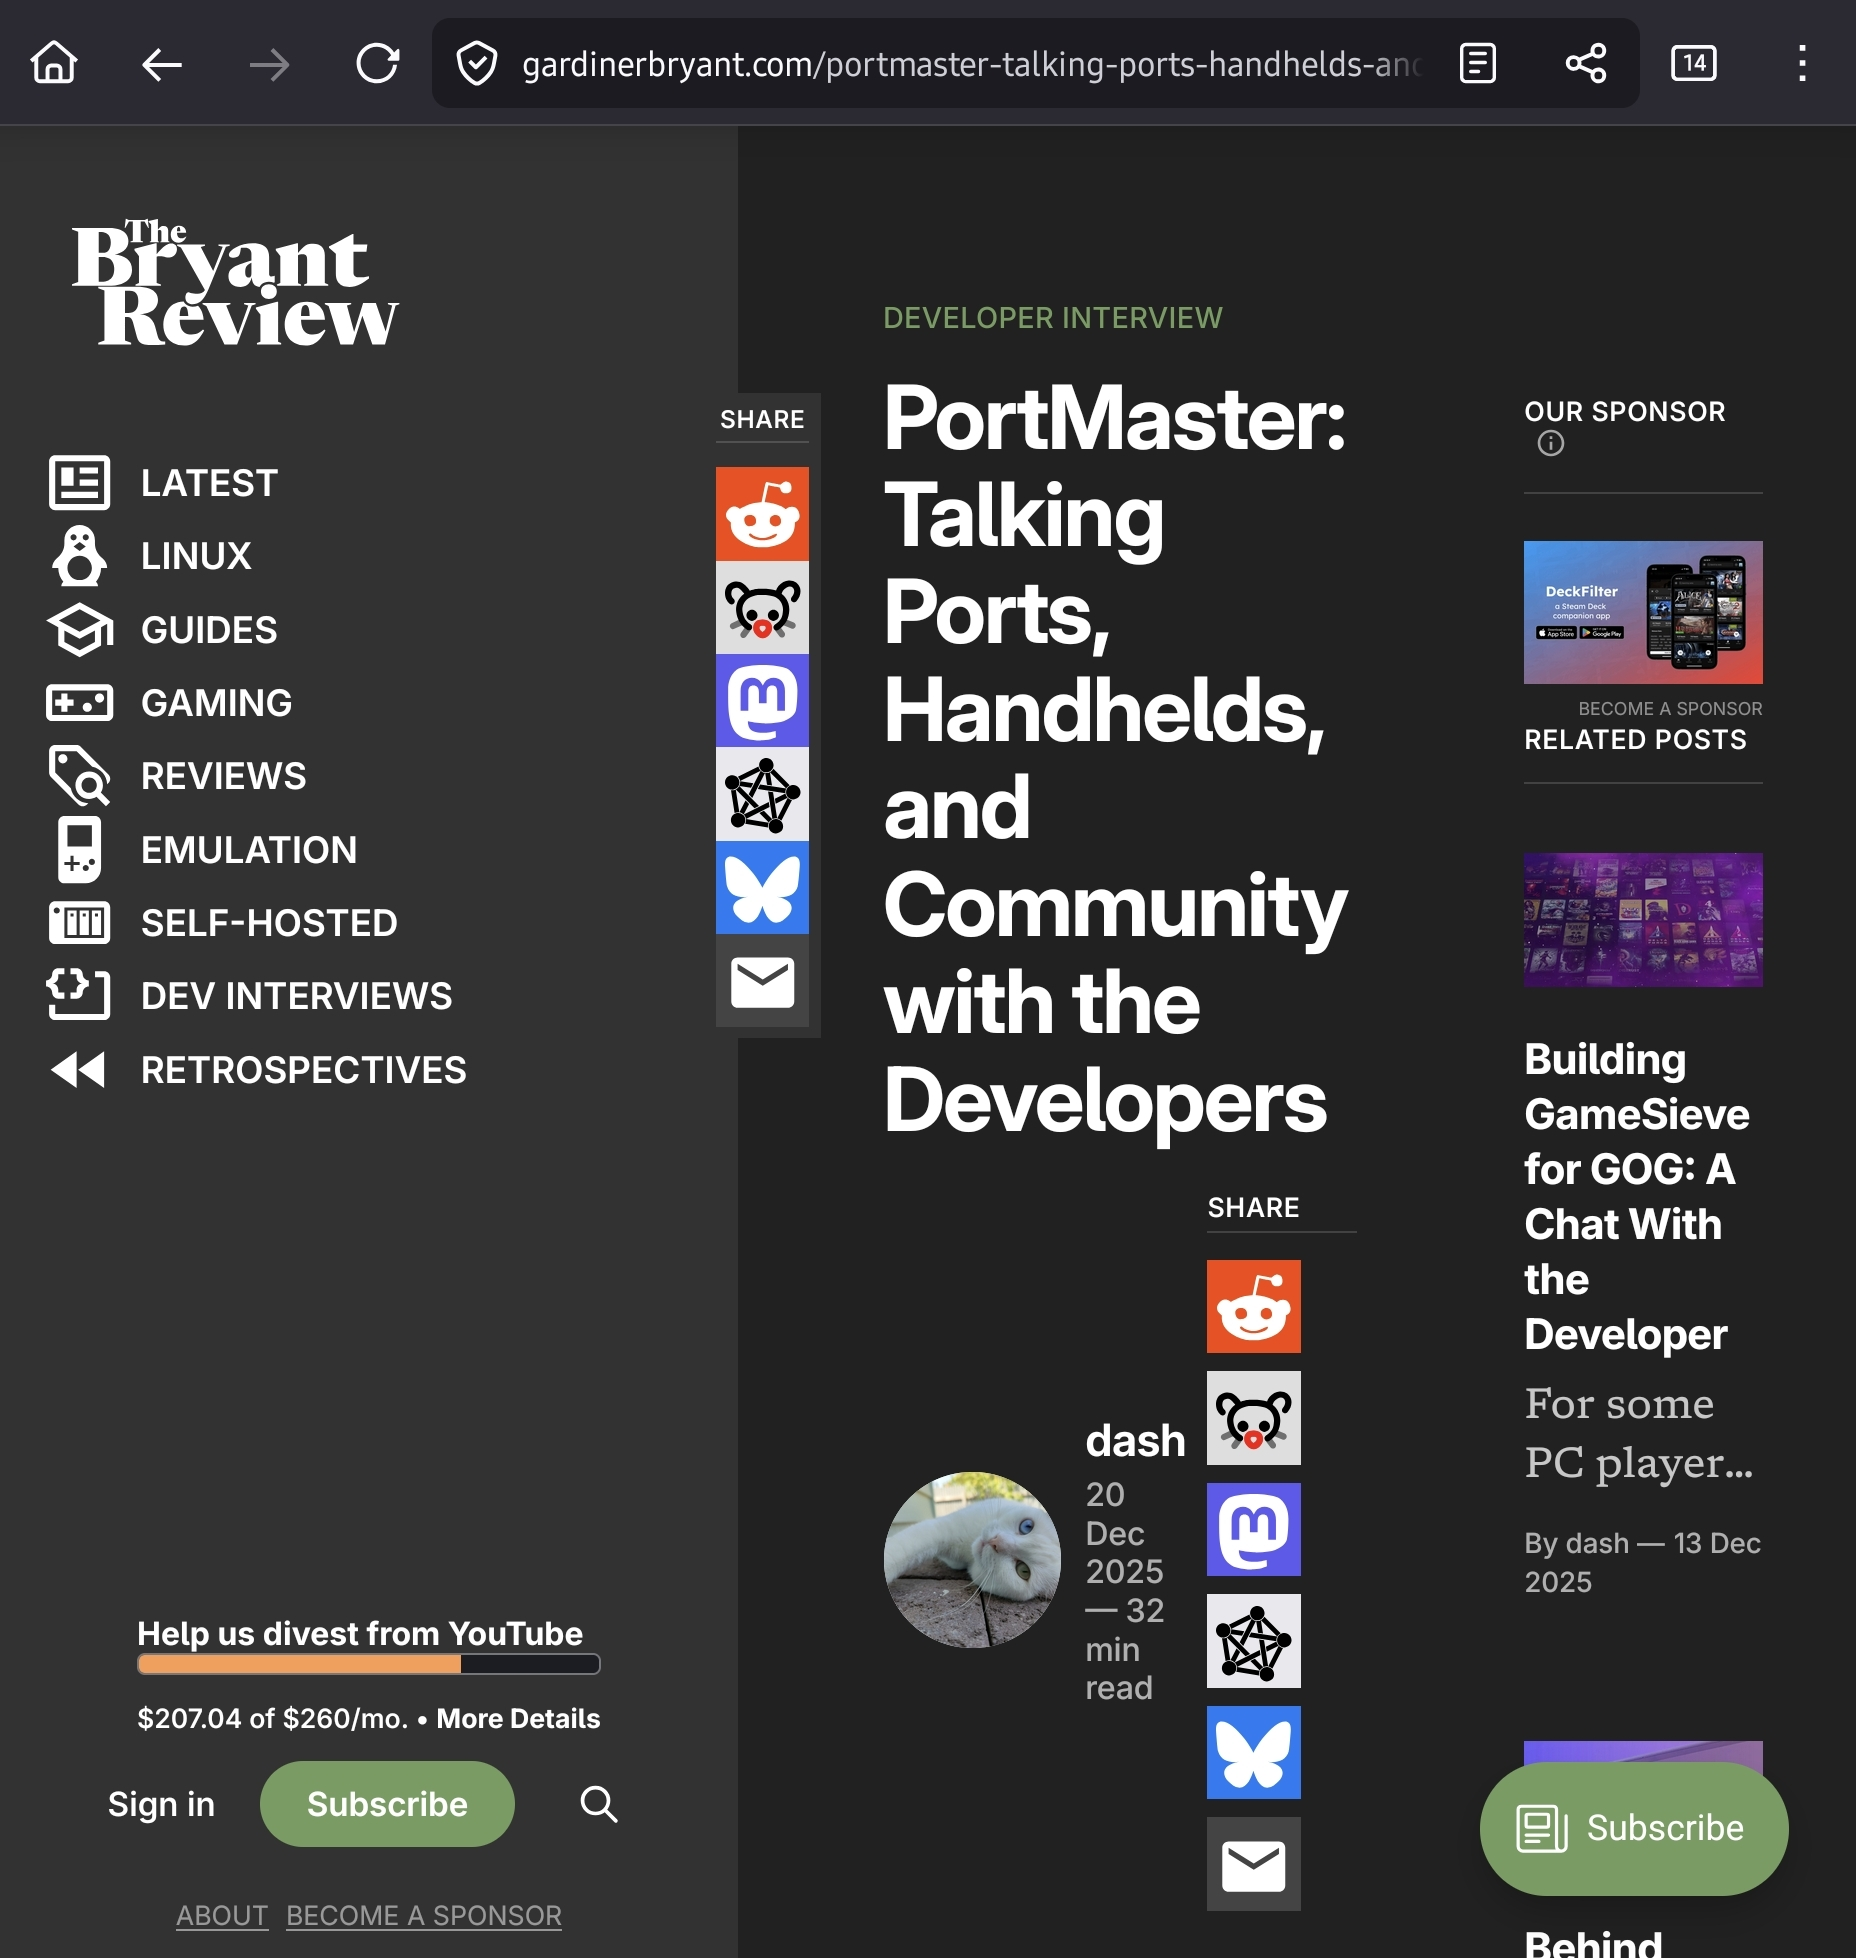Enable reader view from the address bar

pos(1478,63)
